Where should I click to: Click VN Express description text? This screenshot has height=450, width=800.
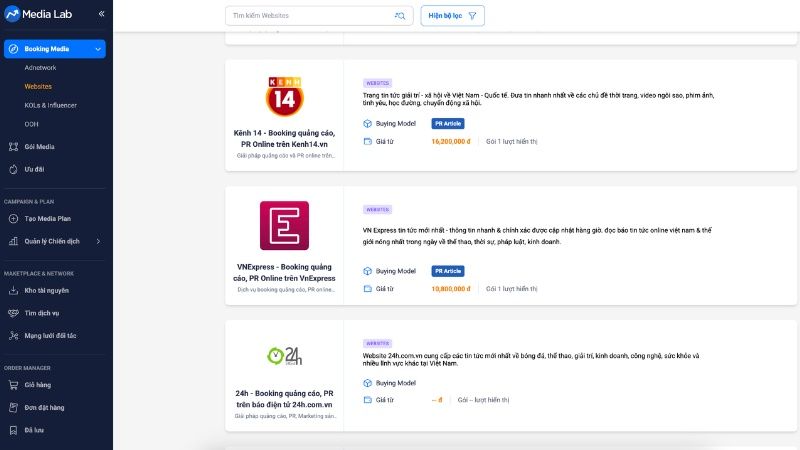pyautogui.click(x=537, y=236)
